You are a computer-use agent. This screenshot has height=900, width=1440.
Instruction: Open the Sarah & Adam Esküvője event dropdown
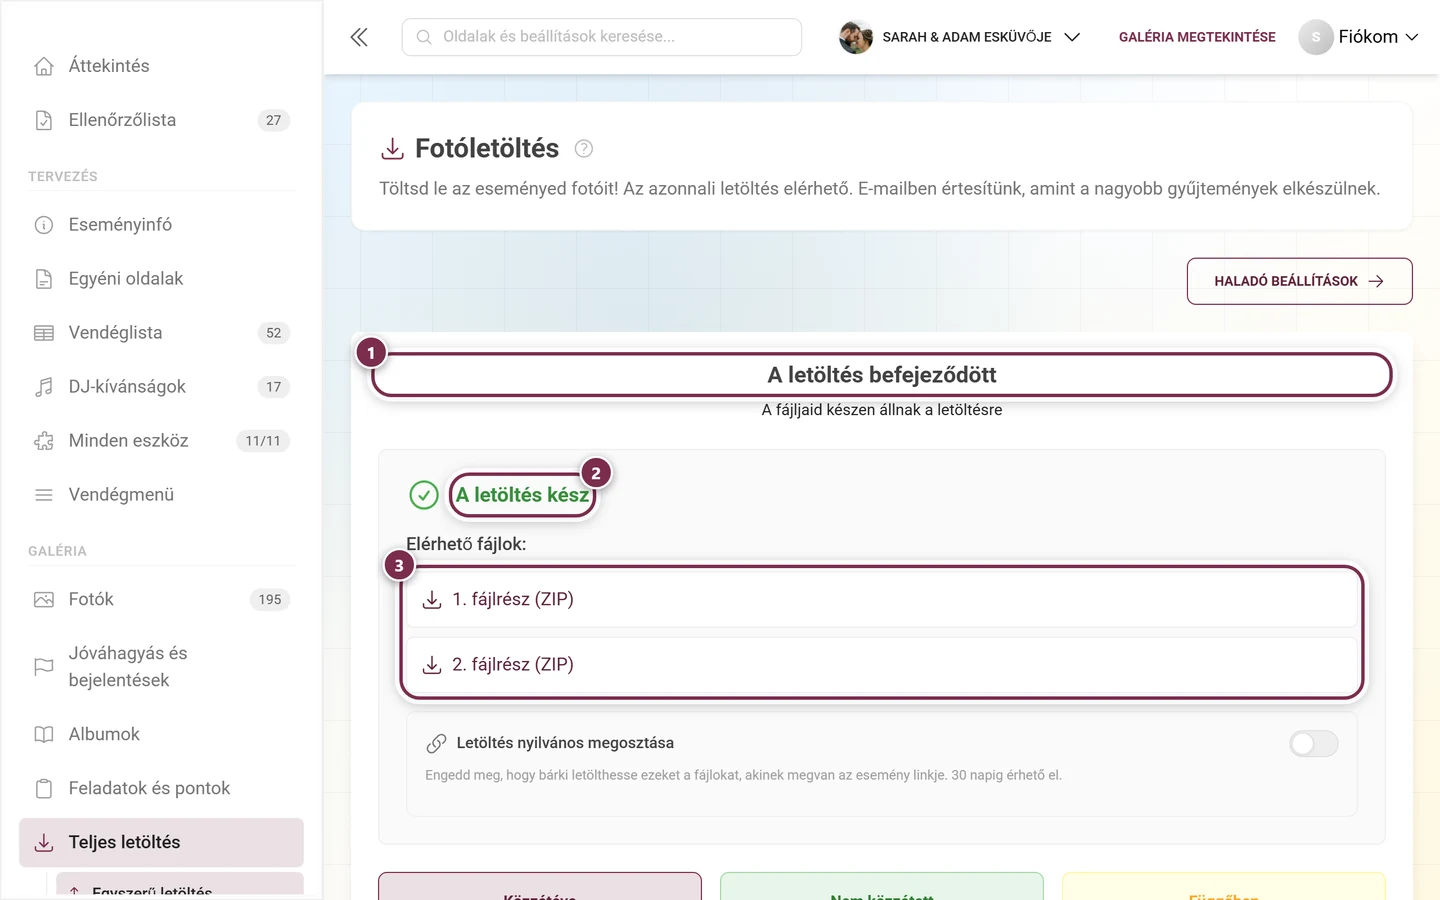point(960,37)
